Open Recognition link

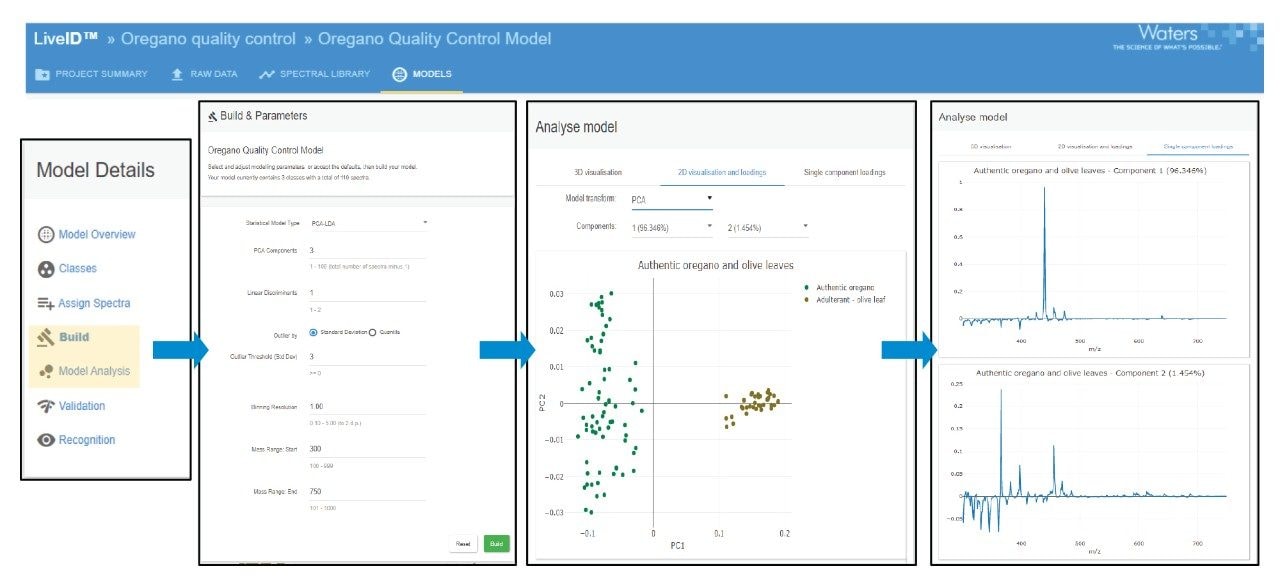(x=87, y=440)
